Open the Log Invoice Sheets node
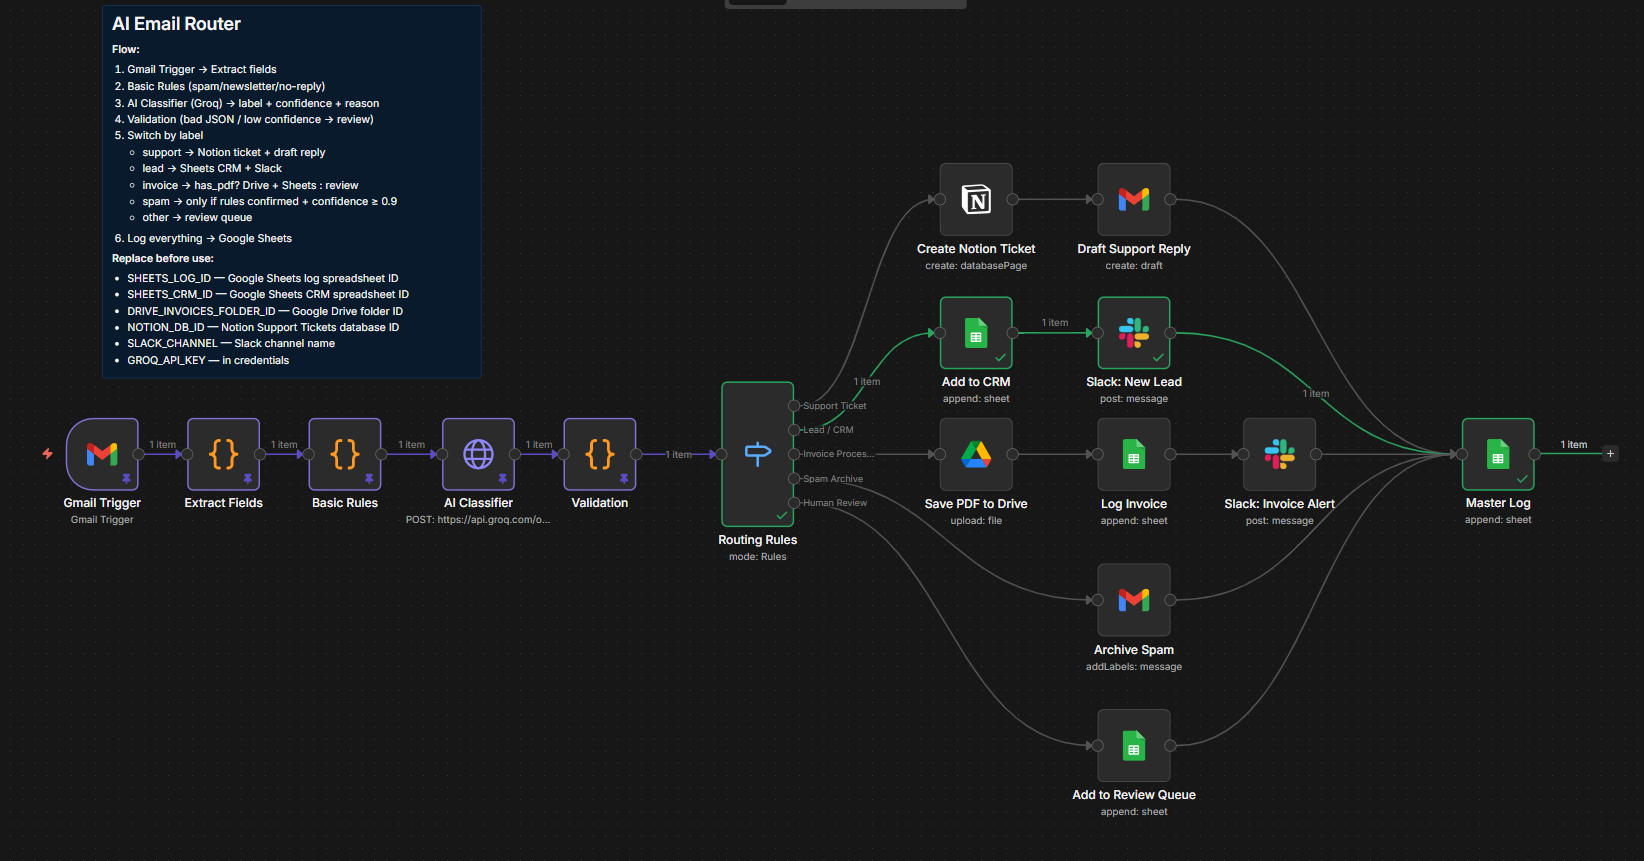Image resolution: width=1644 pixels, height=861 pixels. click(x=1134, y=455)
